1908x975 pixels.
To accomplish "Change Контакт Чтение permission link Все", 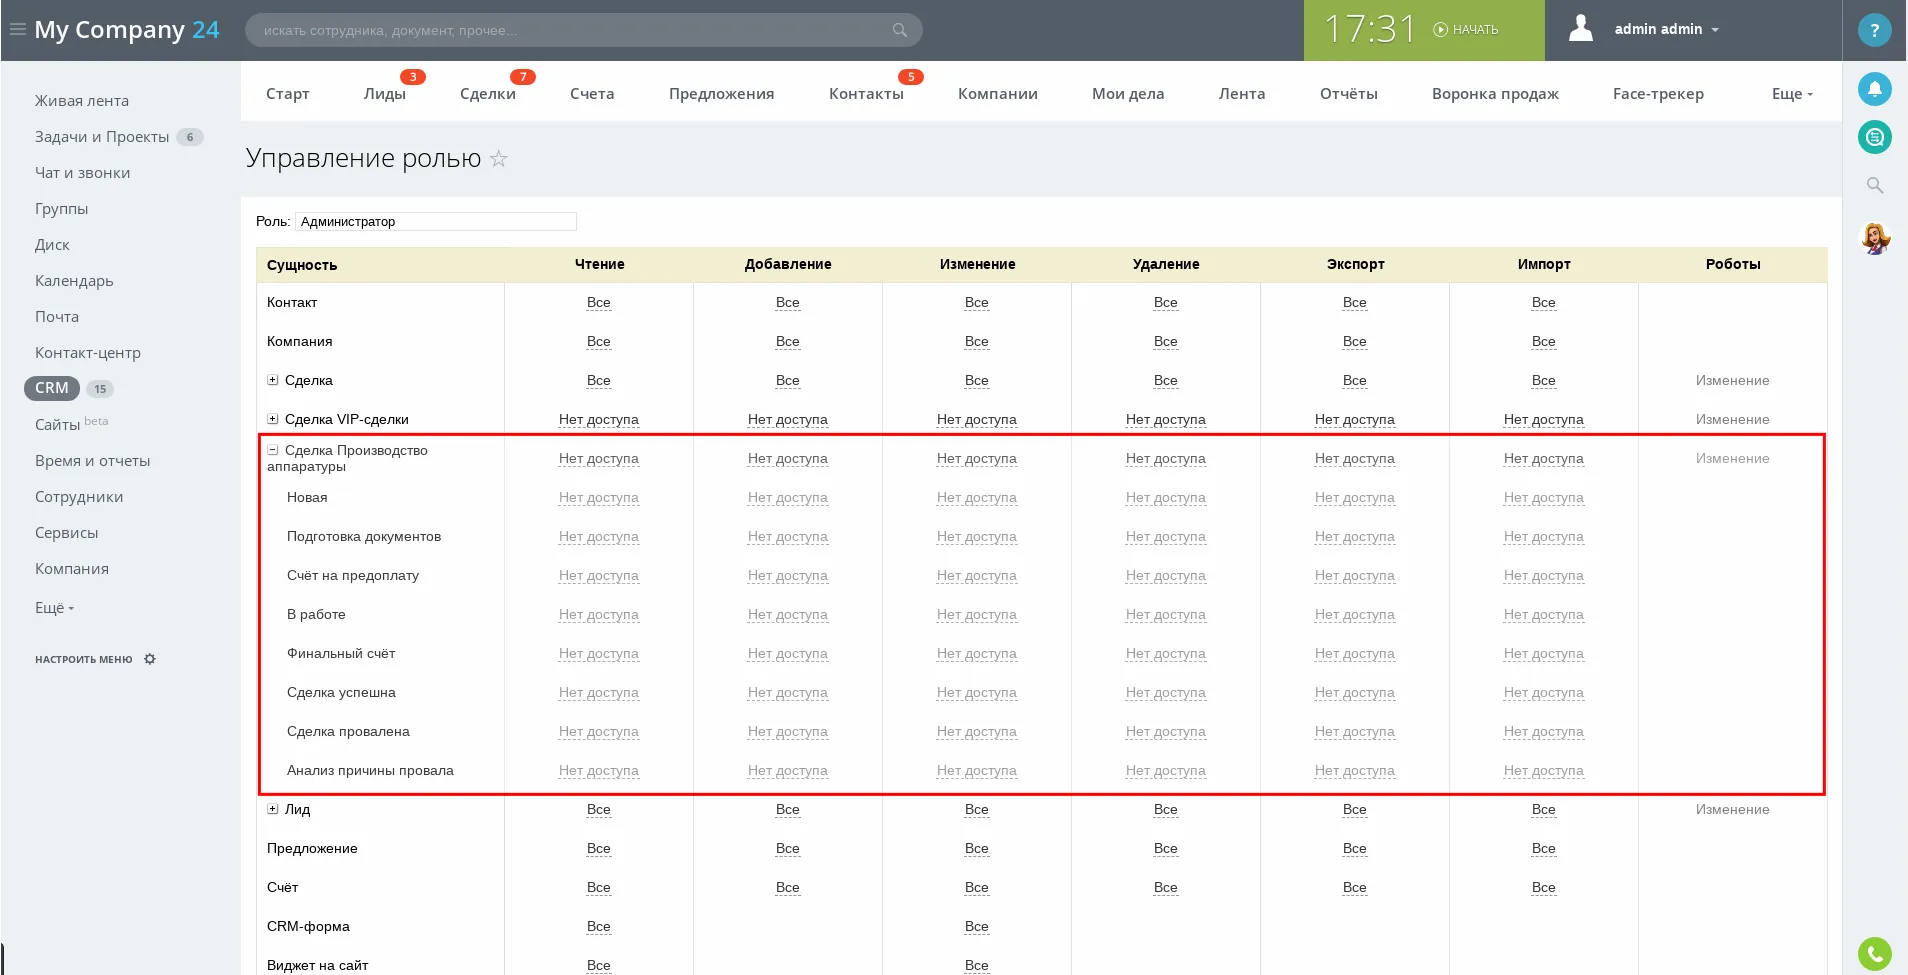I will (x=598, y=303).
